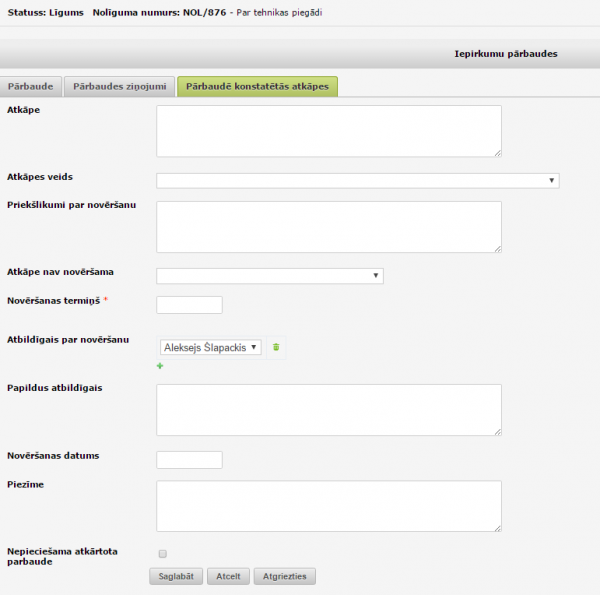Click into the Priekšlikumi par novēršanu text area

(x=328, y=226)
